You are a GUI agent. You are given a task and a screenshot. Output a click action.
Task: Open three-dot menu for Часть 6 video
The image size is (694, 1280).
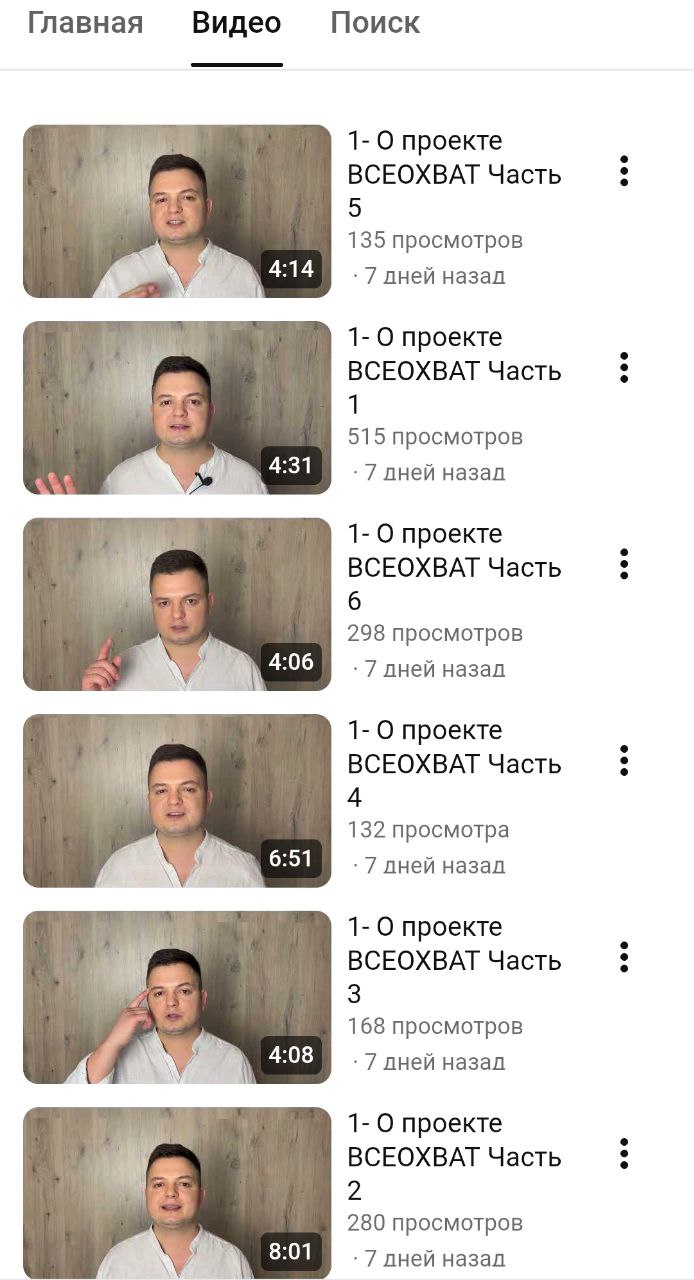coord(624,564)
